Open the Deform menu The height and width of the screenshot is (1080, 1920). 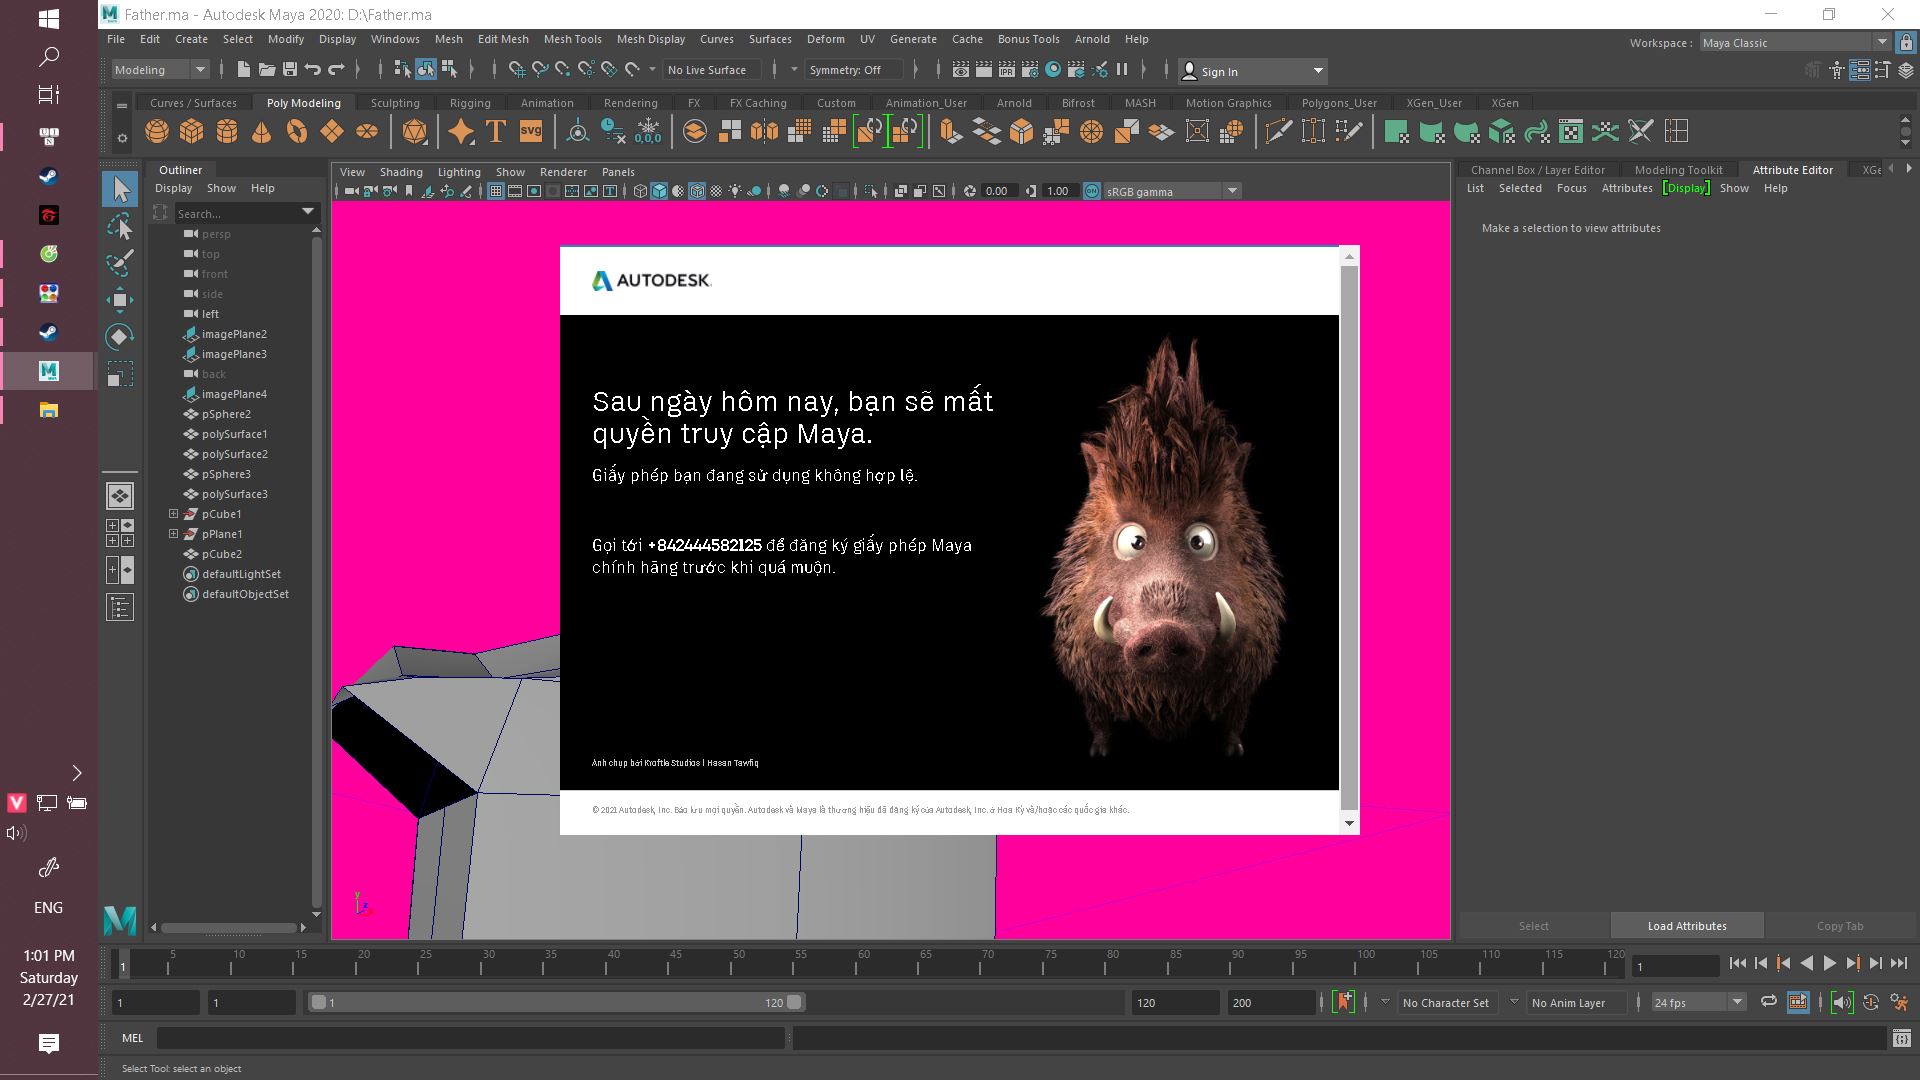pos(825,38)
